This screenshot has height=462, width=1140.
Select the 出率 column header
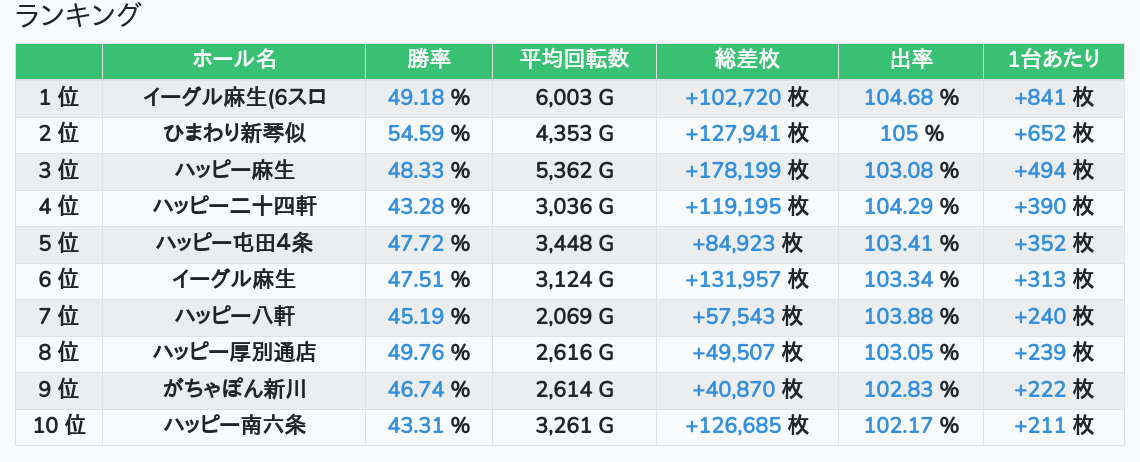(911, 60)
